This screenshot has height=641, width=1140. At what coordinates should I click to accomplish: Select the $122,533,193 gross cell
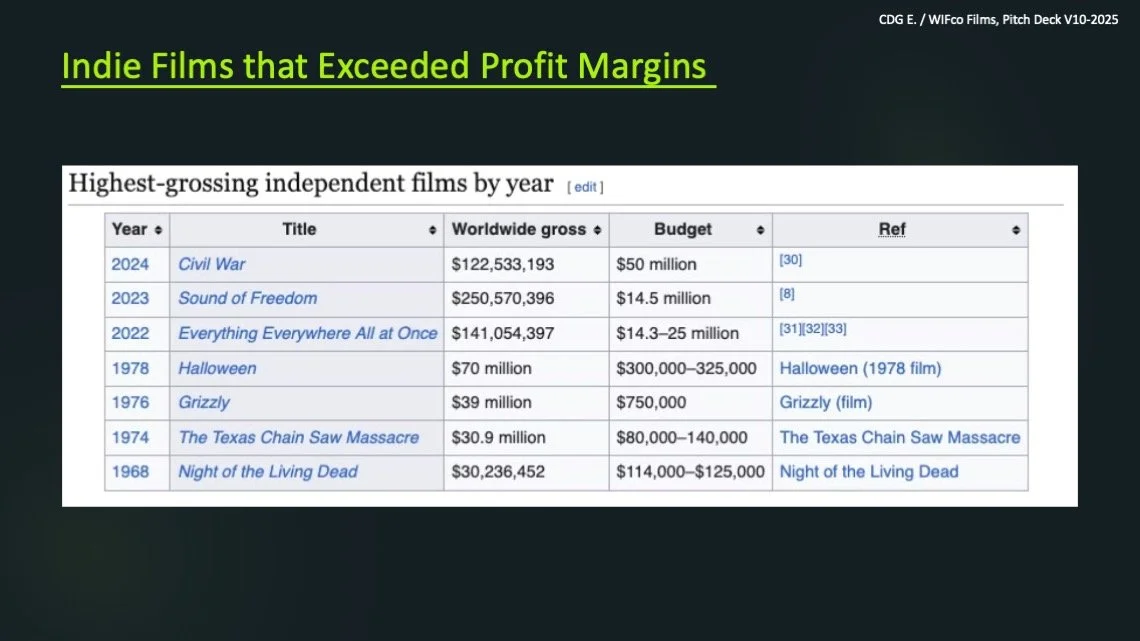tap(526, 264)
